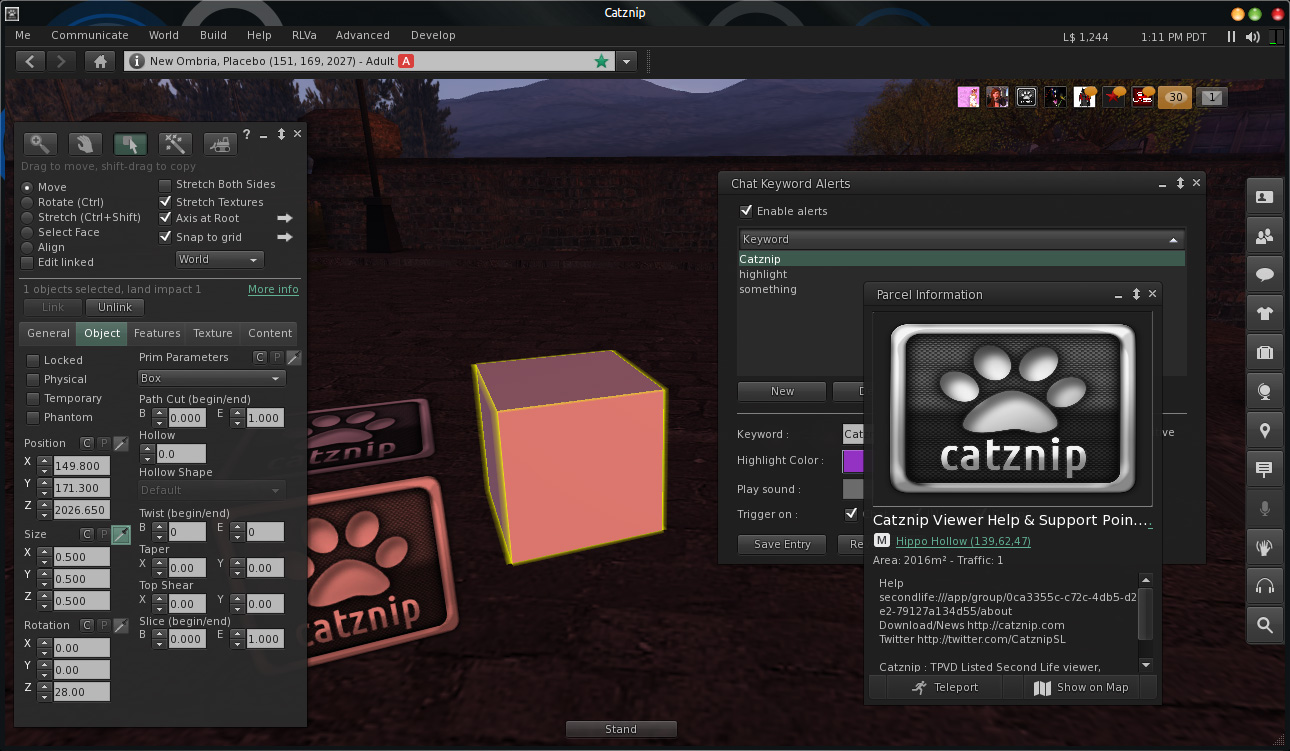This screenshot has height=751, width=1290.
Task: Select the Move (hand) tool in build panel
Action: coord(85,144)
